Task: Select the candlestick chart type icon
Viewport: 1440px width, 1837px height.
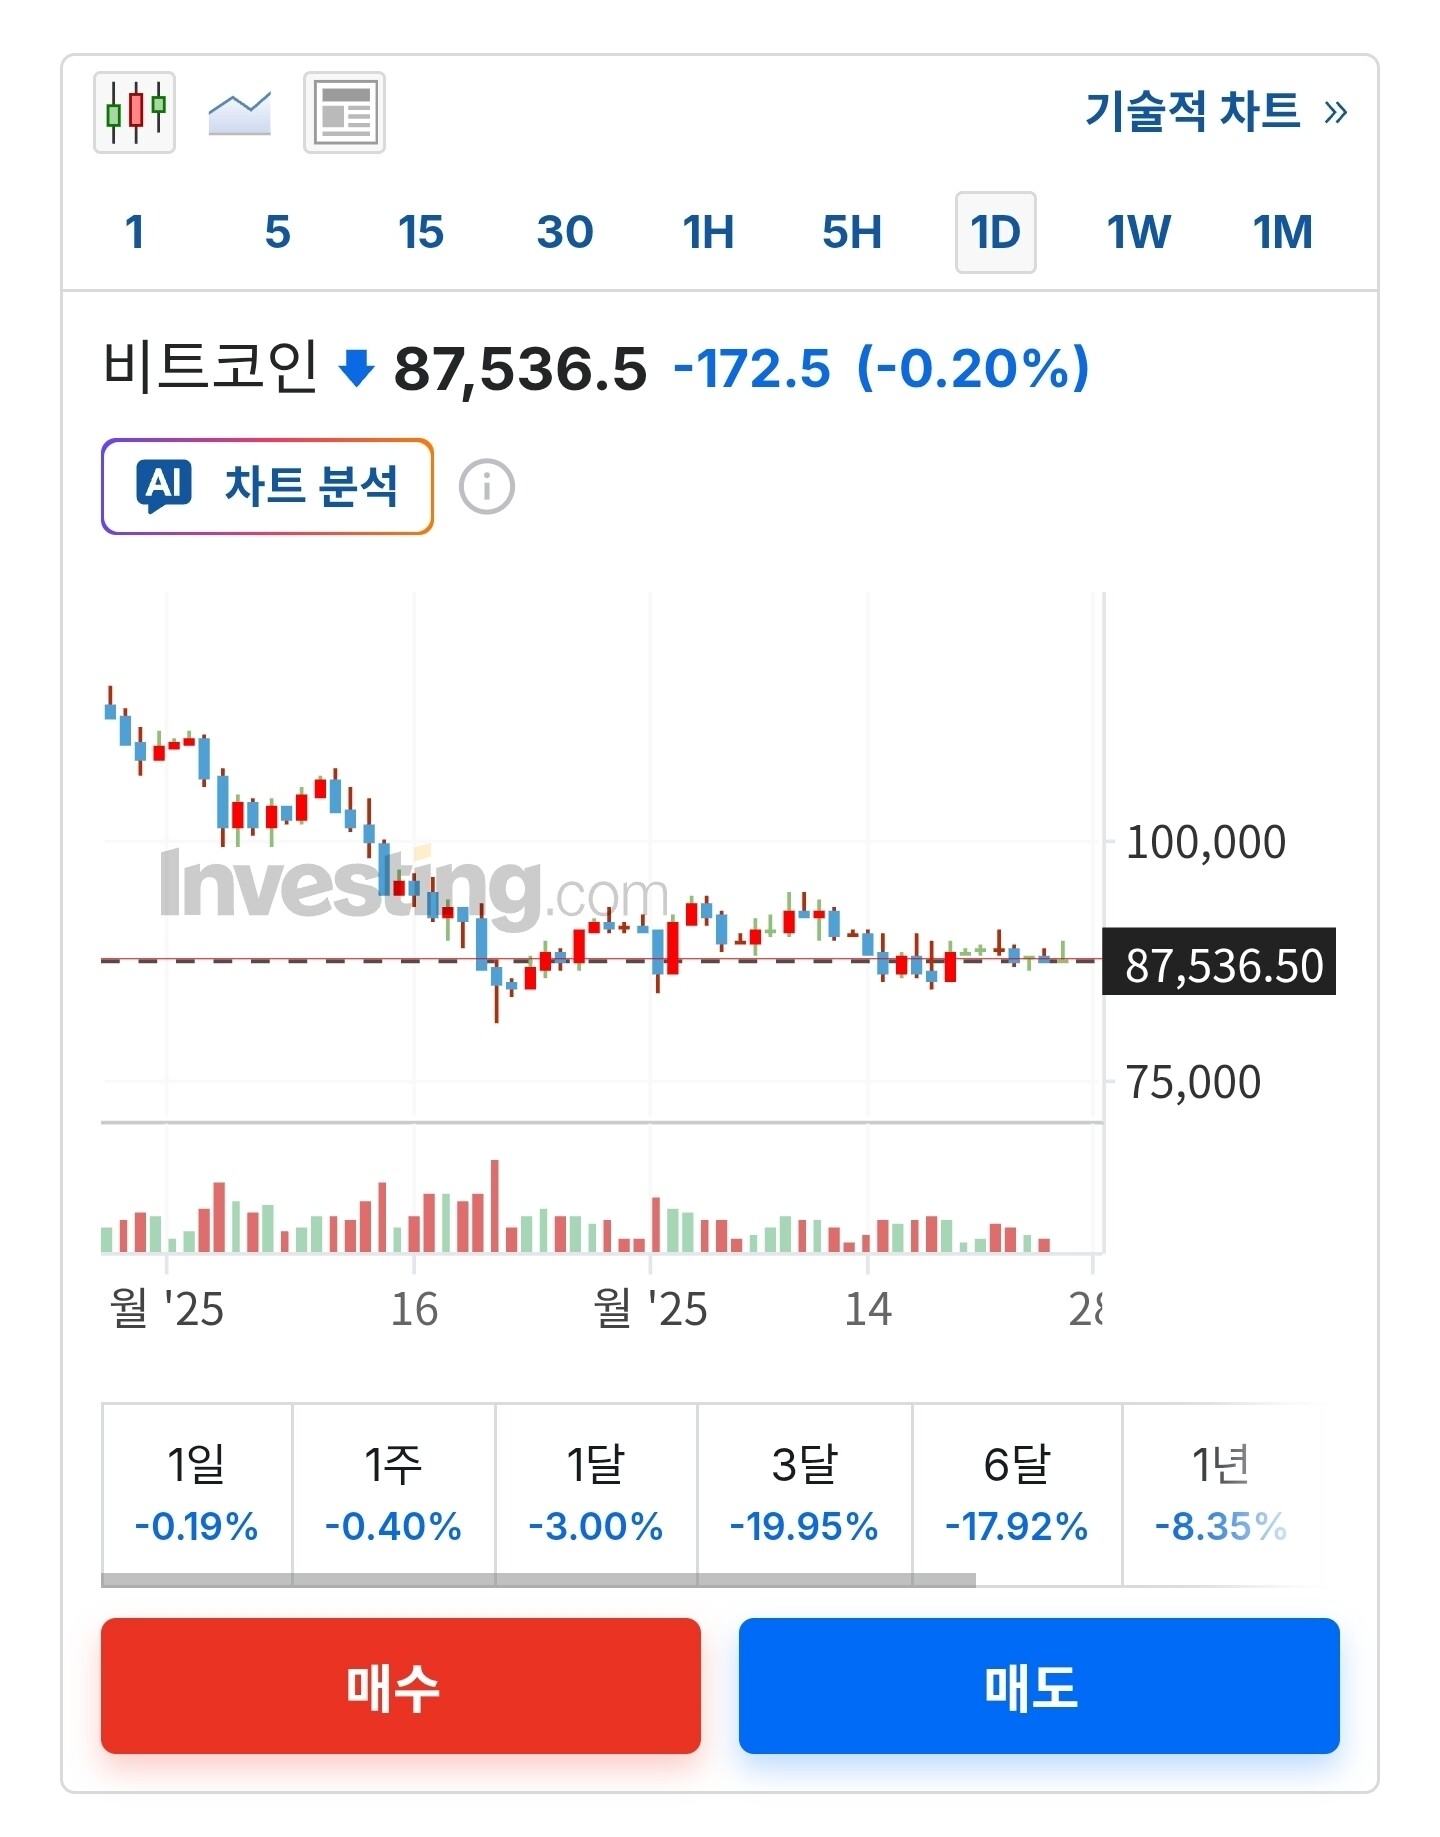Action: coord(134,112)
